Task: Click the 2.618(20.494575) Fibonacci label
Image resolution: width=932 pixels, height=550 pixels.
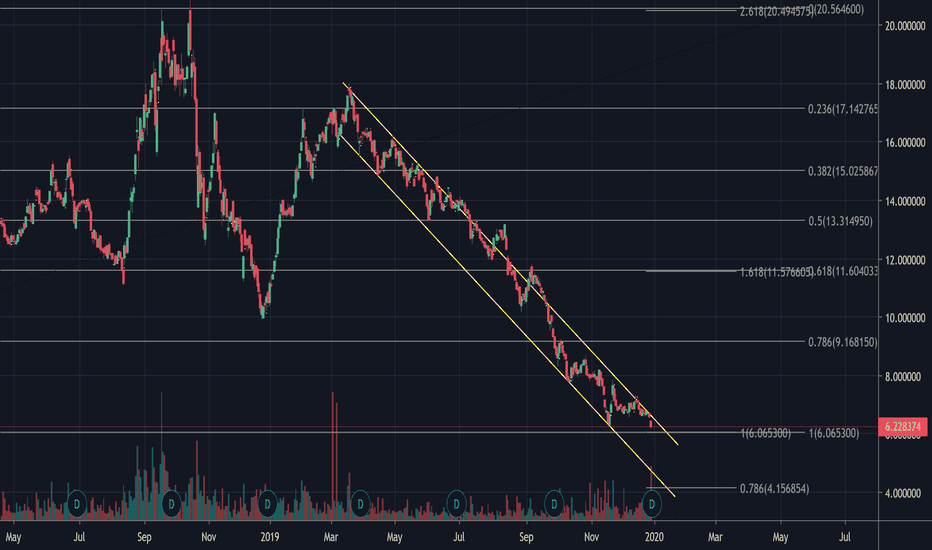Action: tap(775, 11)
